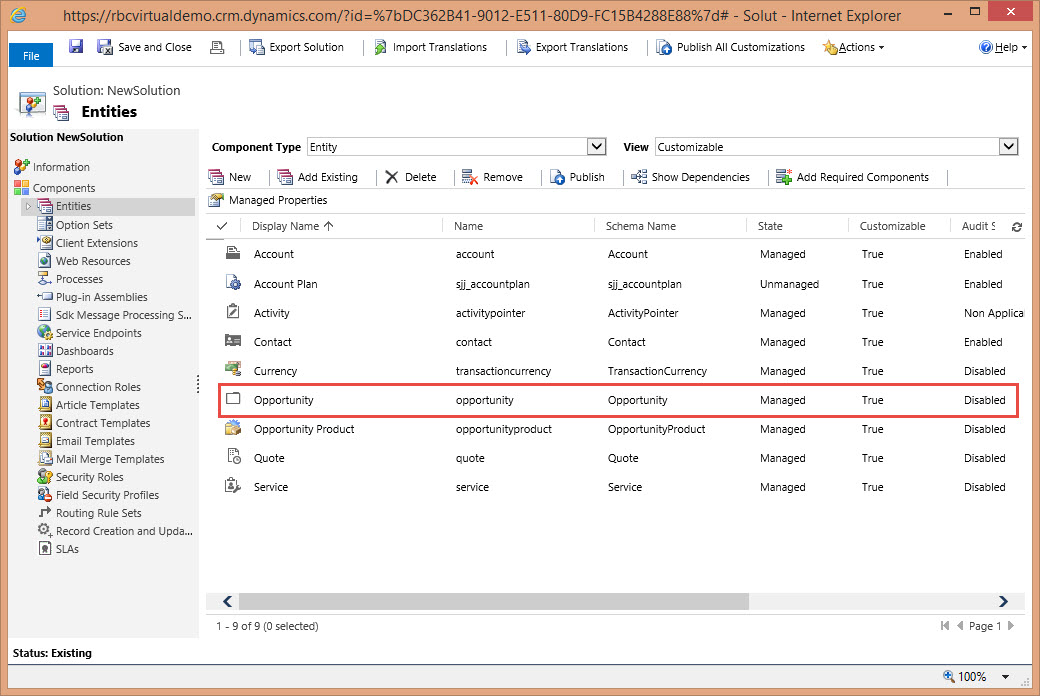Click the printer icon in toolbar
This screenshot has width=1040, height=696.
point(217,47)
